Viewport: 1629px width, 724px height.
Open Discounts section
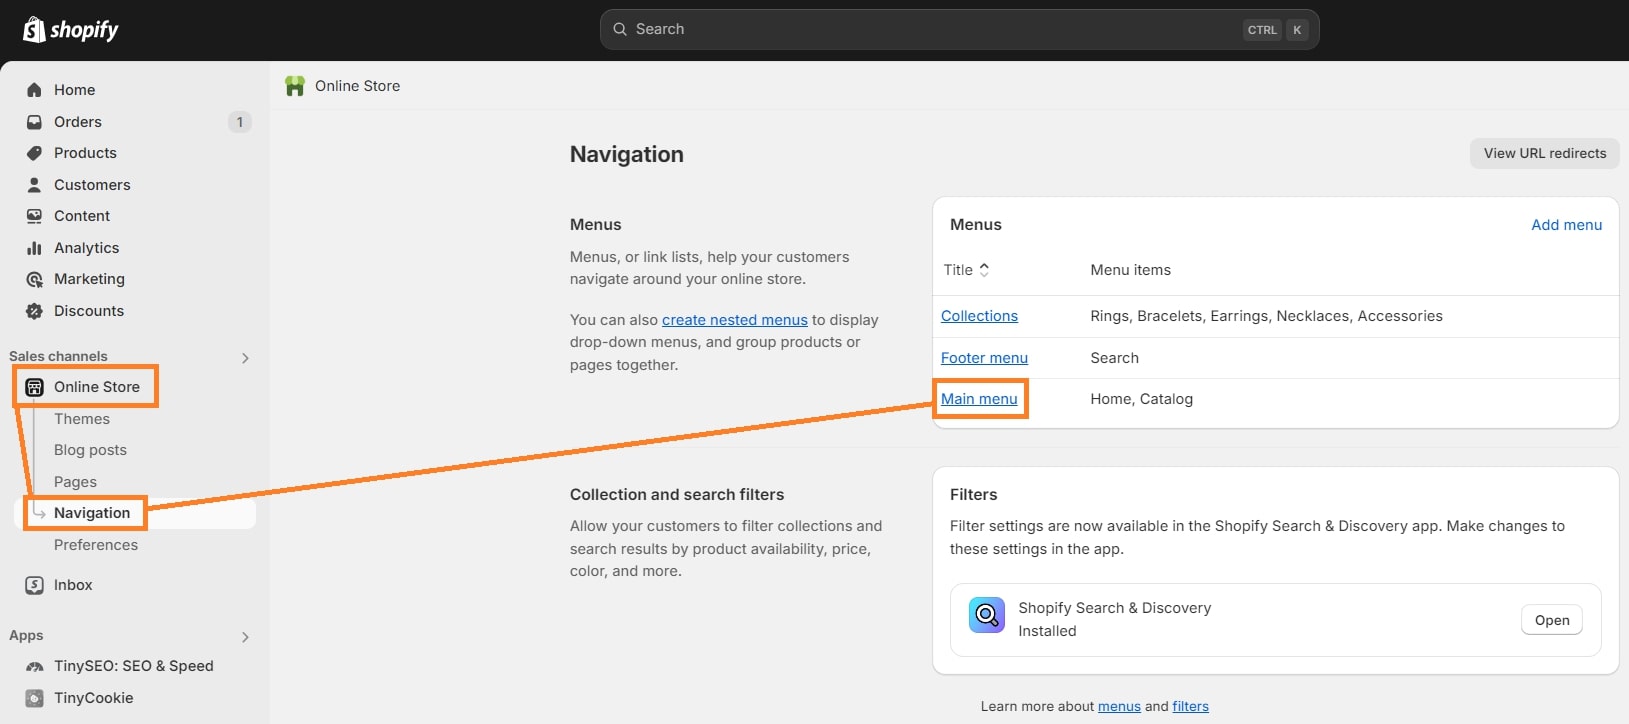tap(89, 311)
